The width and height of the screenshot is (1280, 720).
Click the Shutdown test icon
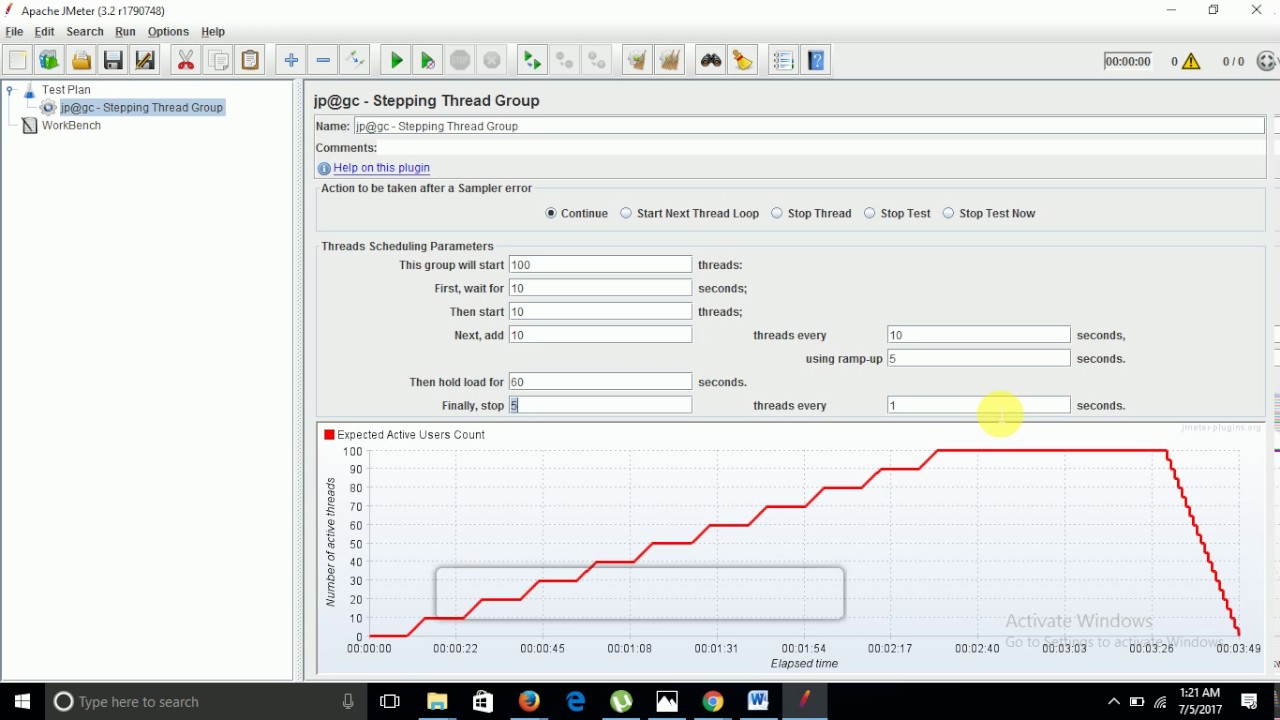click(x=492, y=61)
